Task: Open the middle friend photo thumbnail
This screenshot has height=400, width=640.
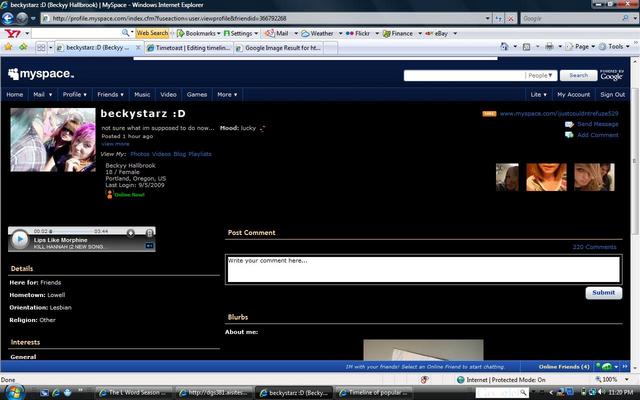Action: click(546, 177)
